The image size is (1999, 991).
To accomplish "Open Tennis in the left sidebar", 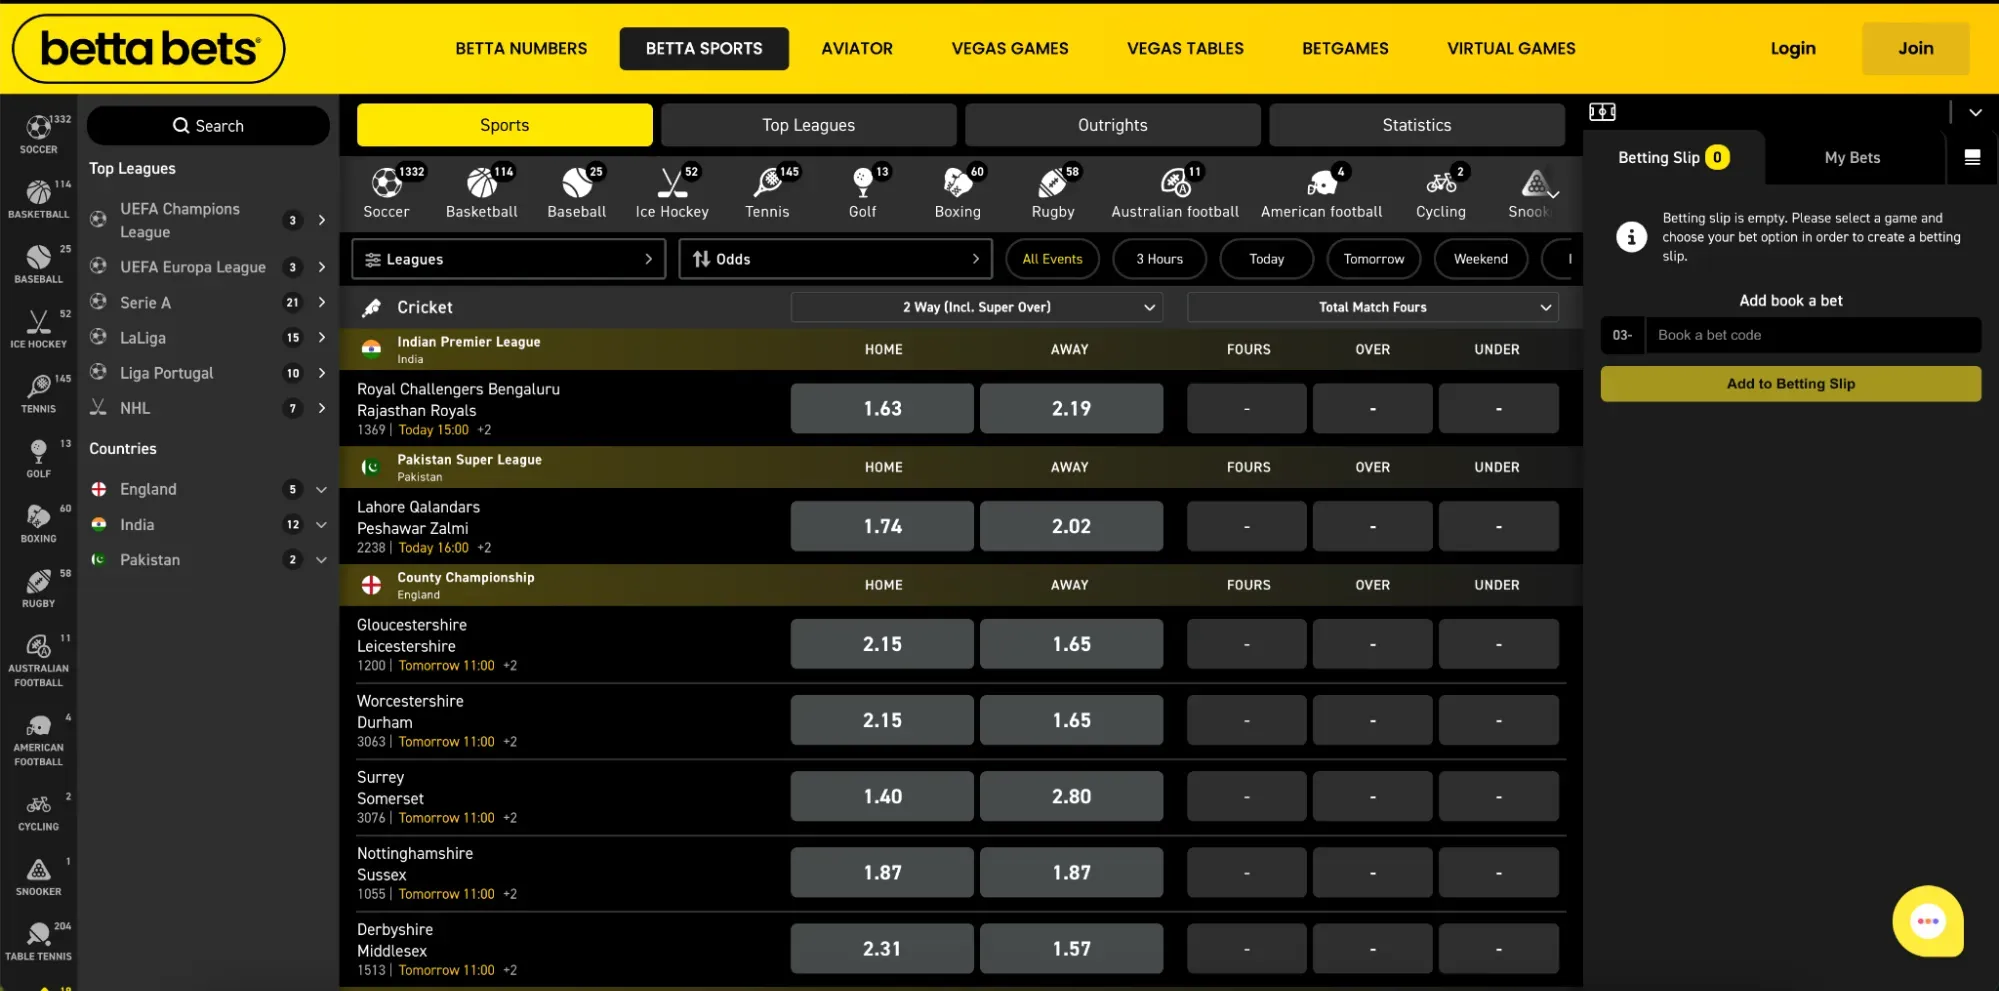I will coord(38,394).
